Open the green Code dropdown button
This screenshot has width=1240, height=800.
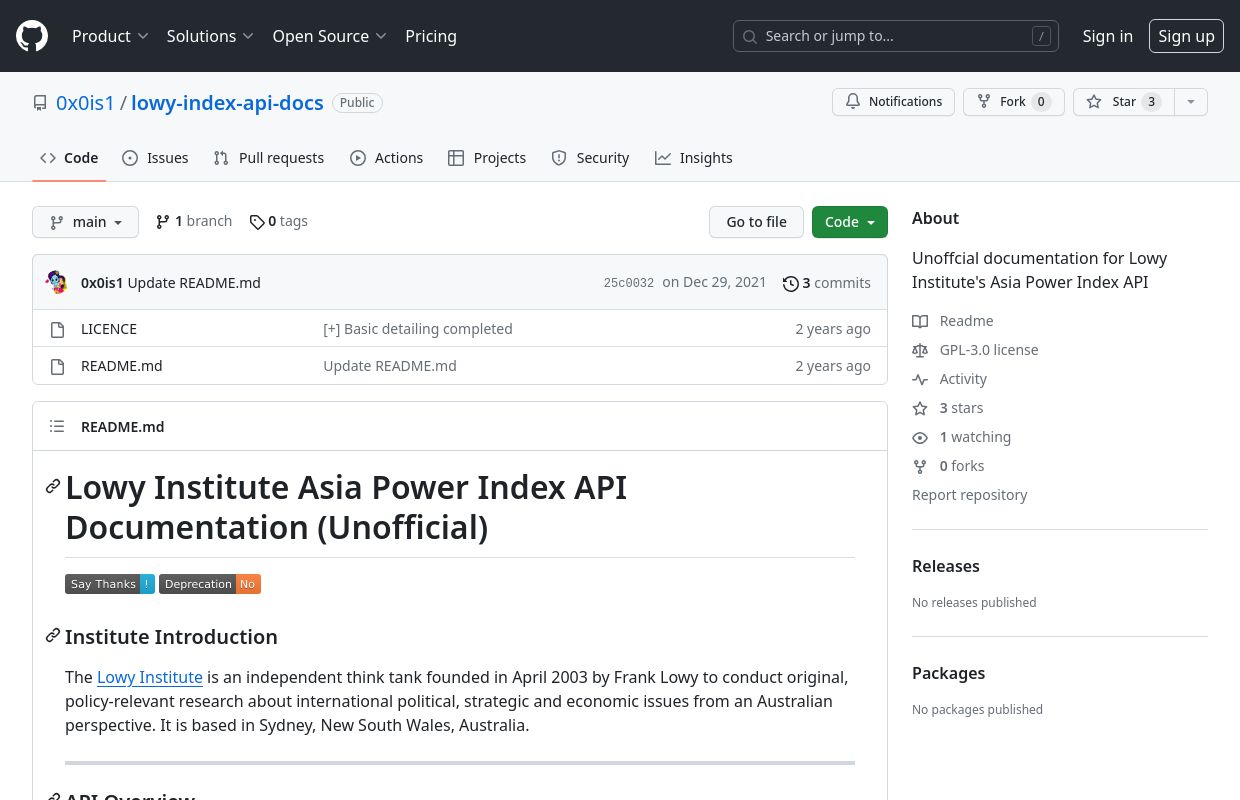pyautogui.click(x=850, y=222)
